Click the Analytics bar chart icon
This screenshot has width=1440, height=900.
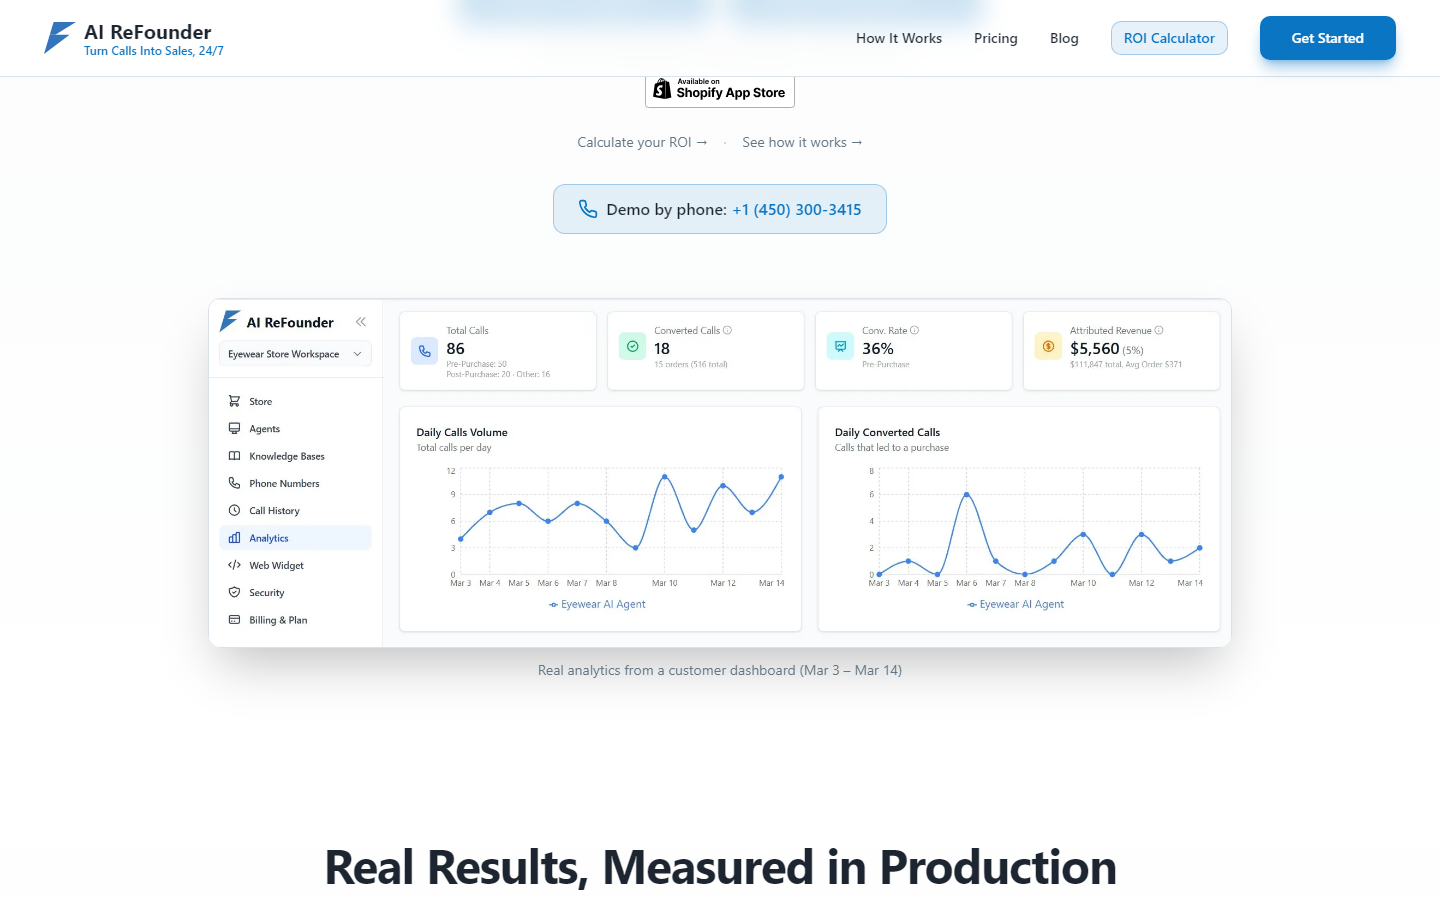pos(234,538)
